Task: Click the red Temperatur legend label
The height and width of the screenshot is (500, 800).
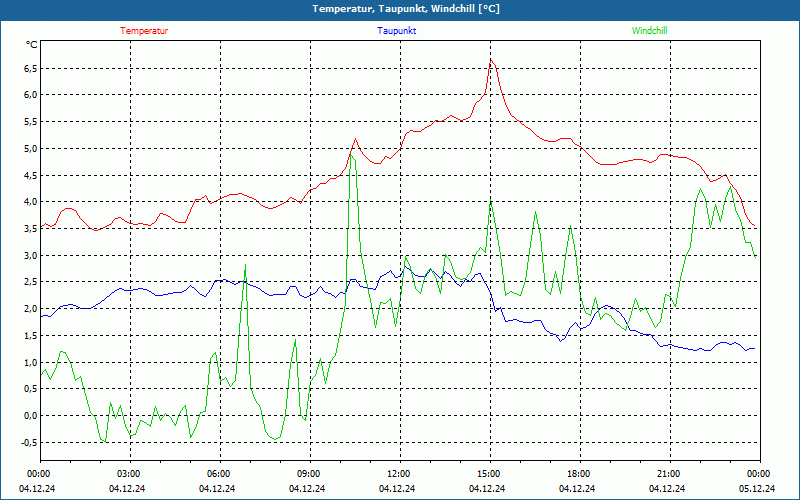Action: [144, 31]
